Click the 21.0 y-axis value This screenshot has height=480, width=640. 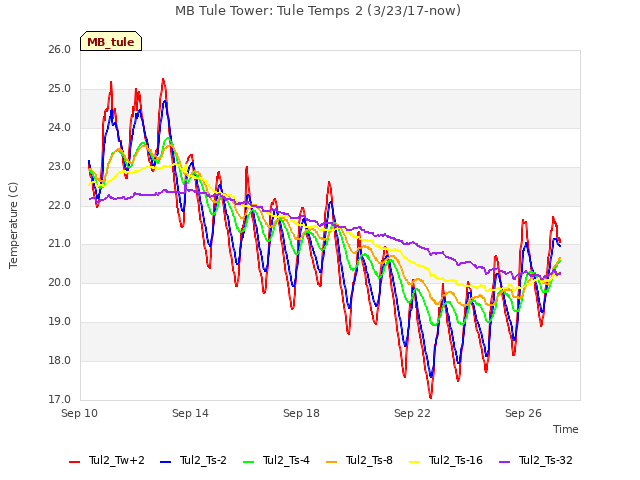click(60, 244)
